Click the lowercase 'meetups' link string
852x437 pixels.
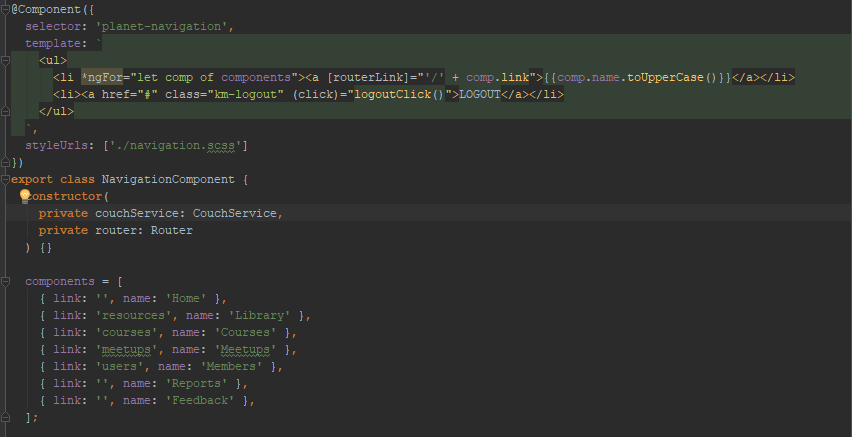pyautogui.click(x=127, y=349)
